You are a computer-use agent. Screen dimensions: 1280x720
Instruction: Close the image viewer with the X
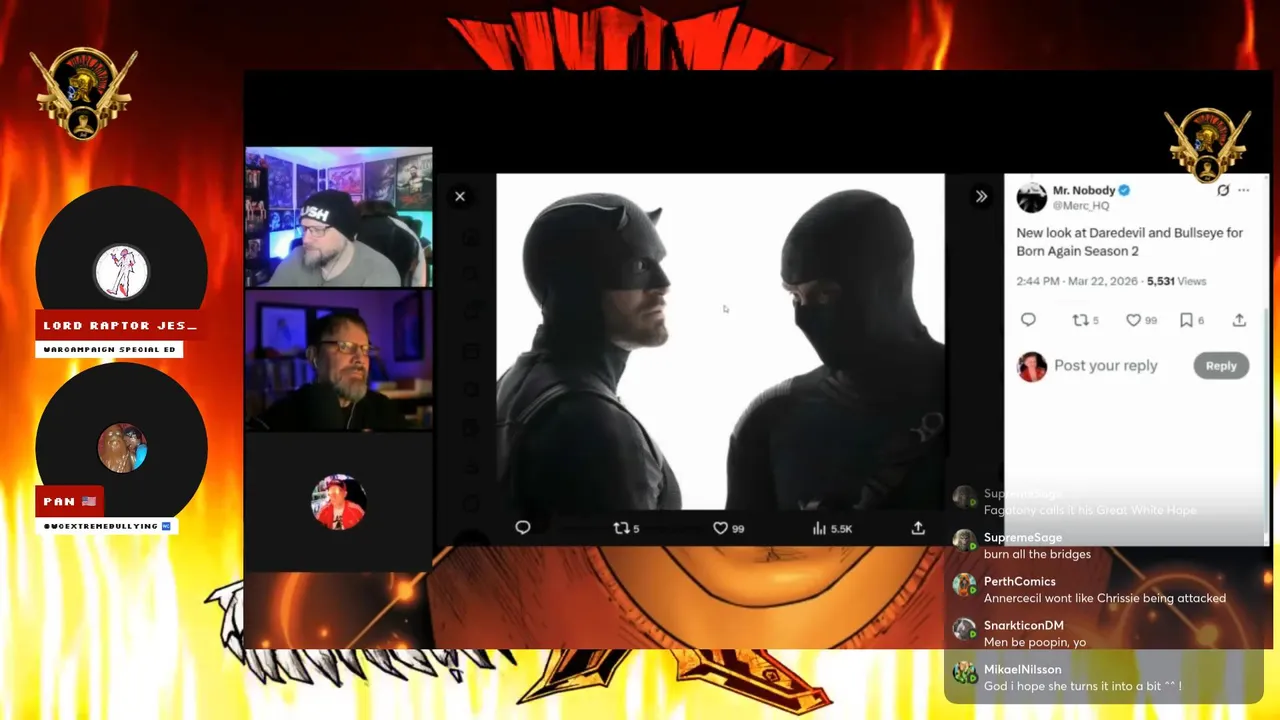pyautogui.click(x=460, y=196)
